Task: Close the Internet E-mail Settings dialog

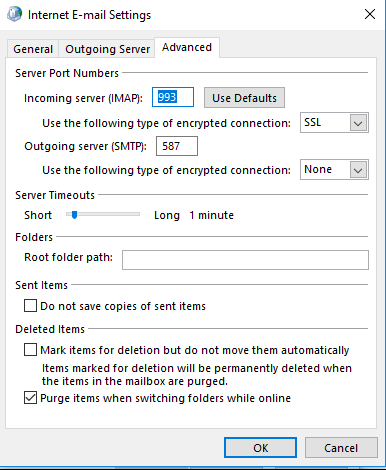Action: pyautogui.click(x=370, y=14)
